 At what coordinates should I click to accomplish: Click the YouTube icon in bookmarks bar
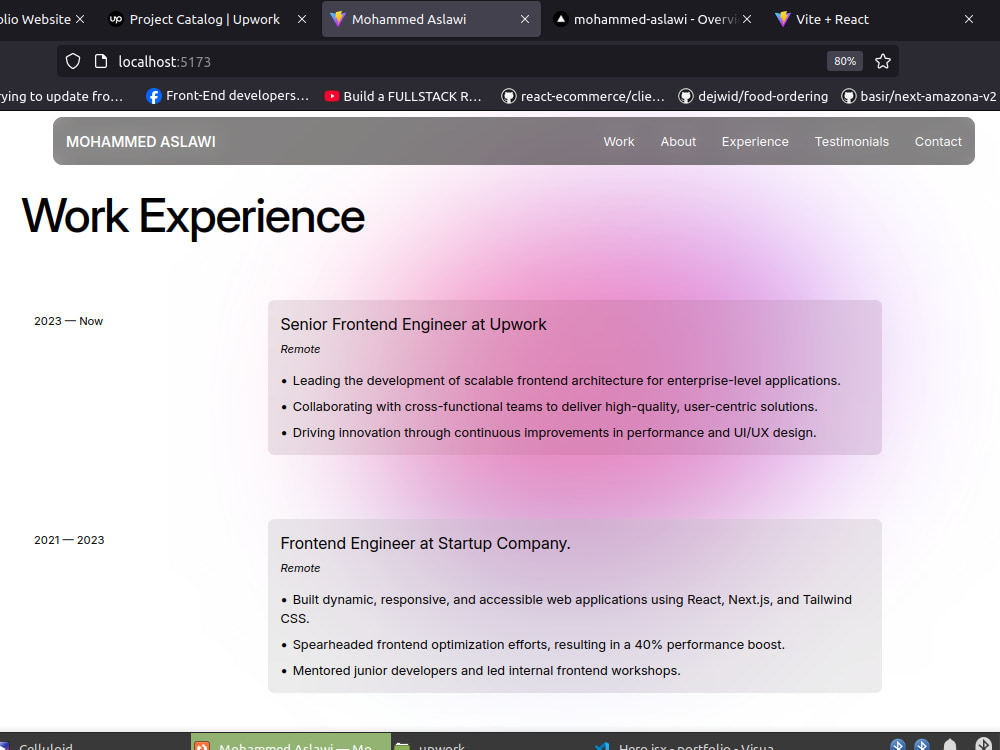pyautogui.click(x=332, y=96)
